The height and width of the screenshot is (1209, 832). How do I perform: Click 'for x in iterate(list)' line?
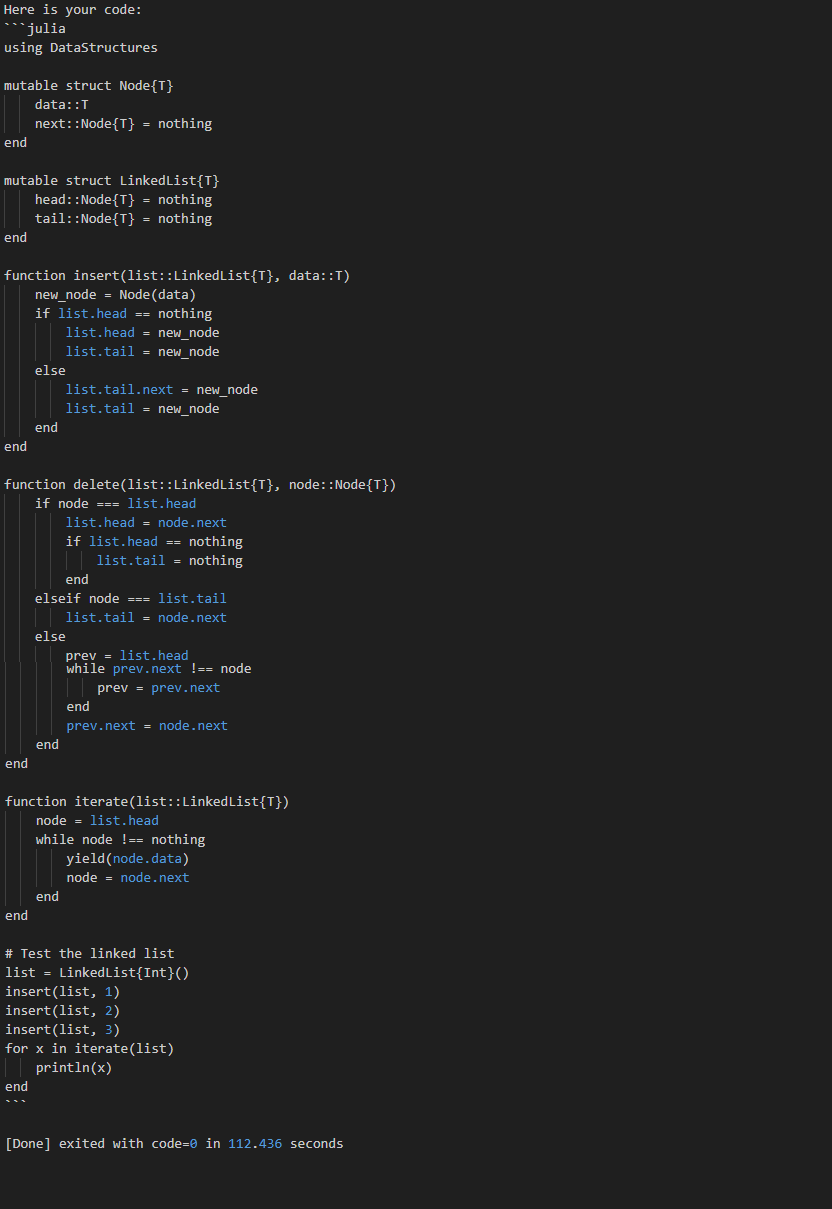[x=89, y=1049]
